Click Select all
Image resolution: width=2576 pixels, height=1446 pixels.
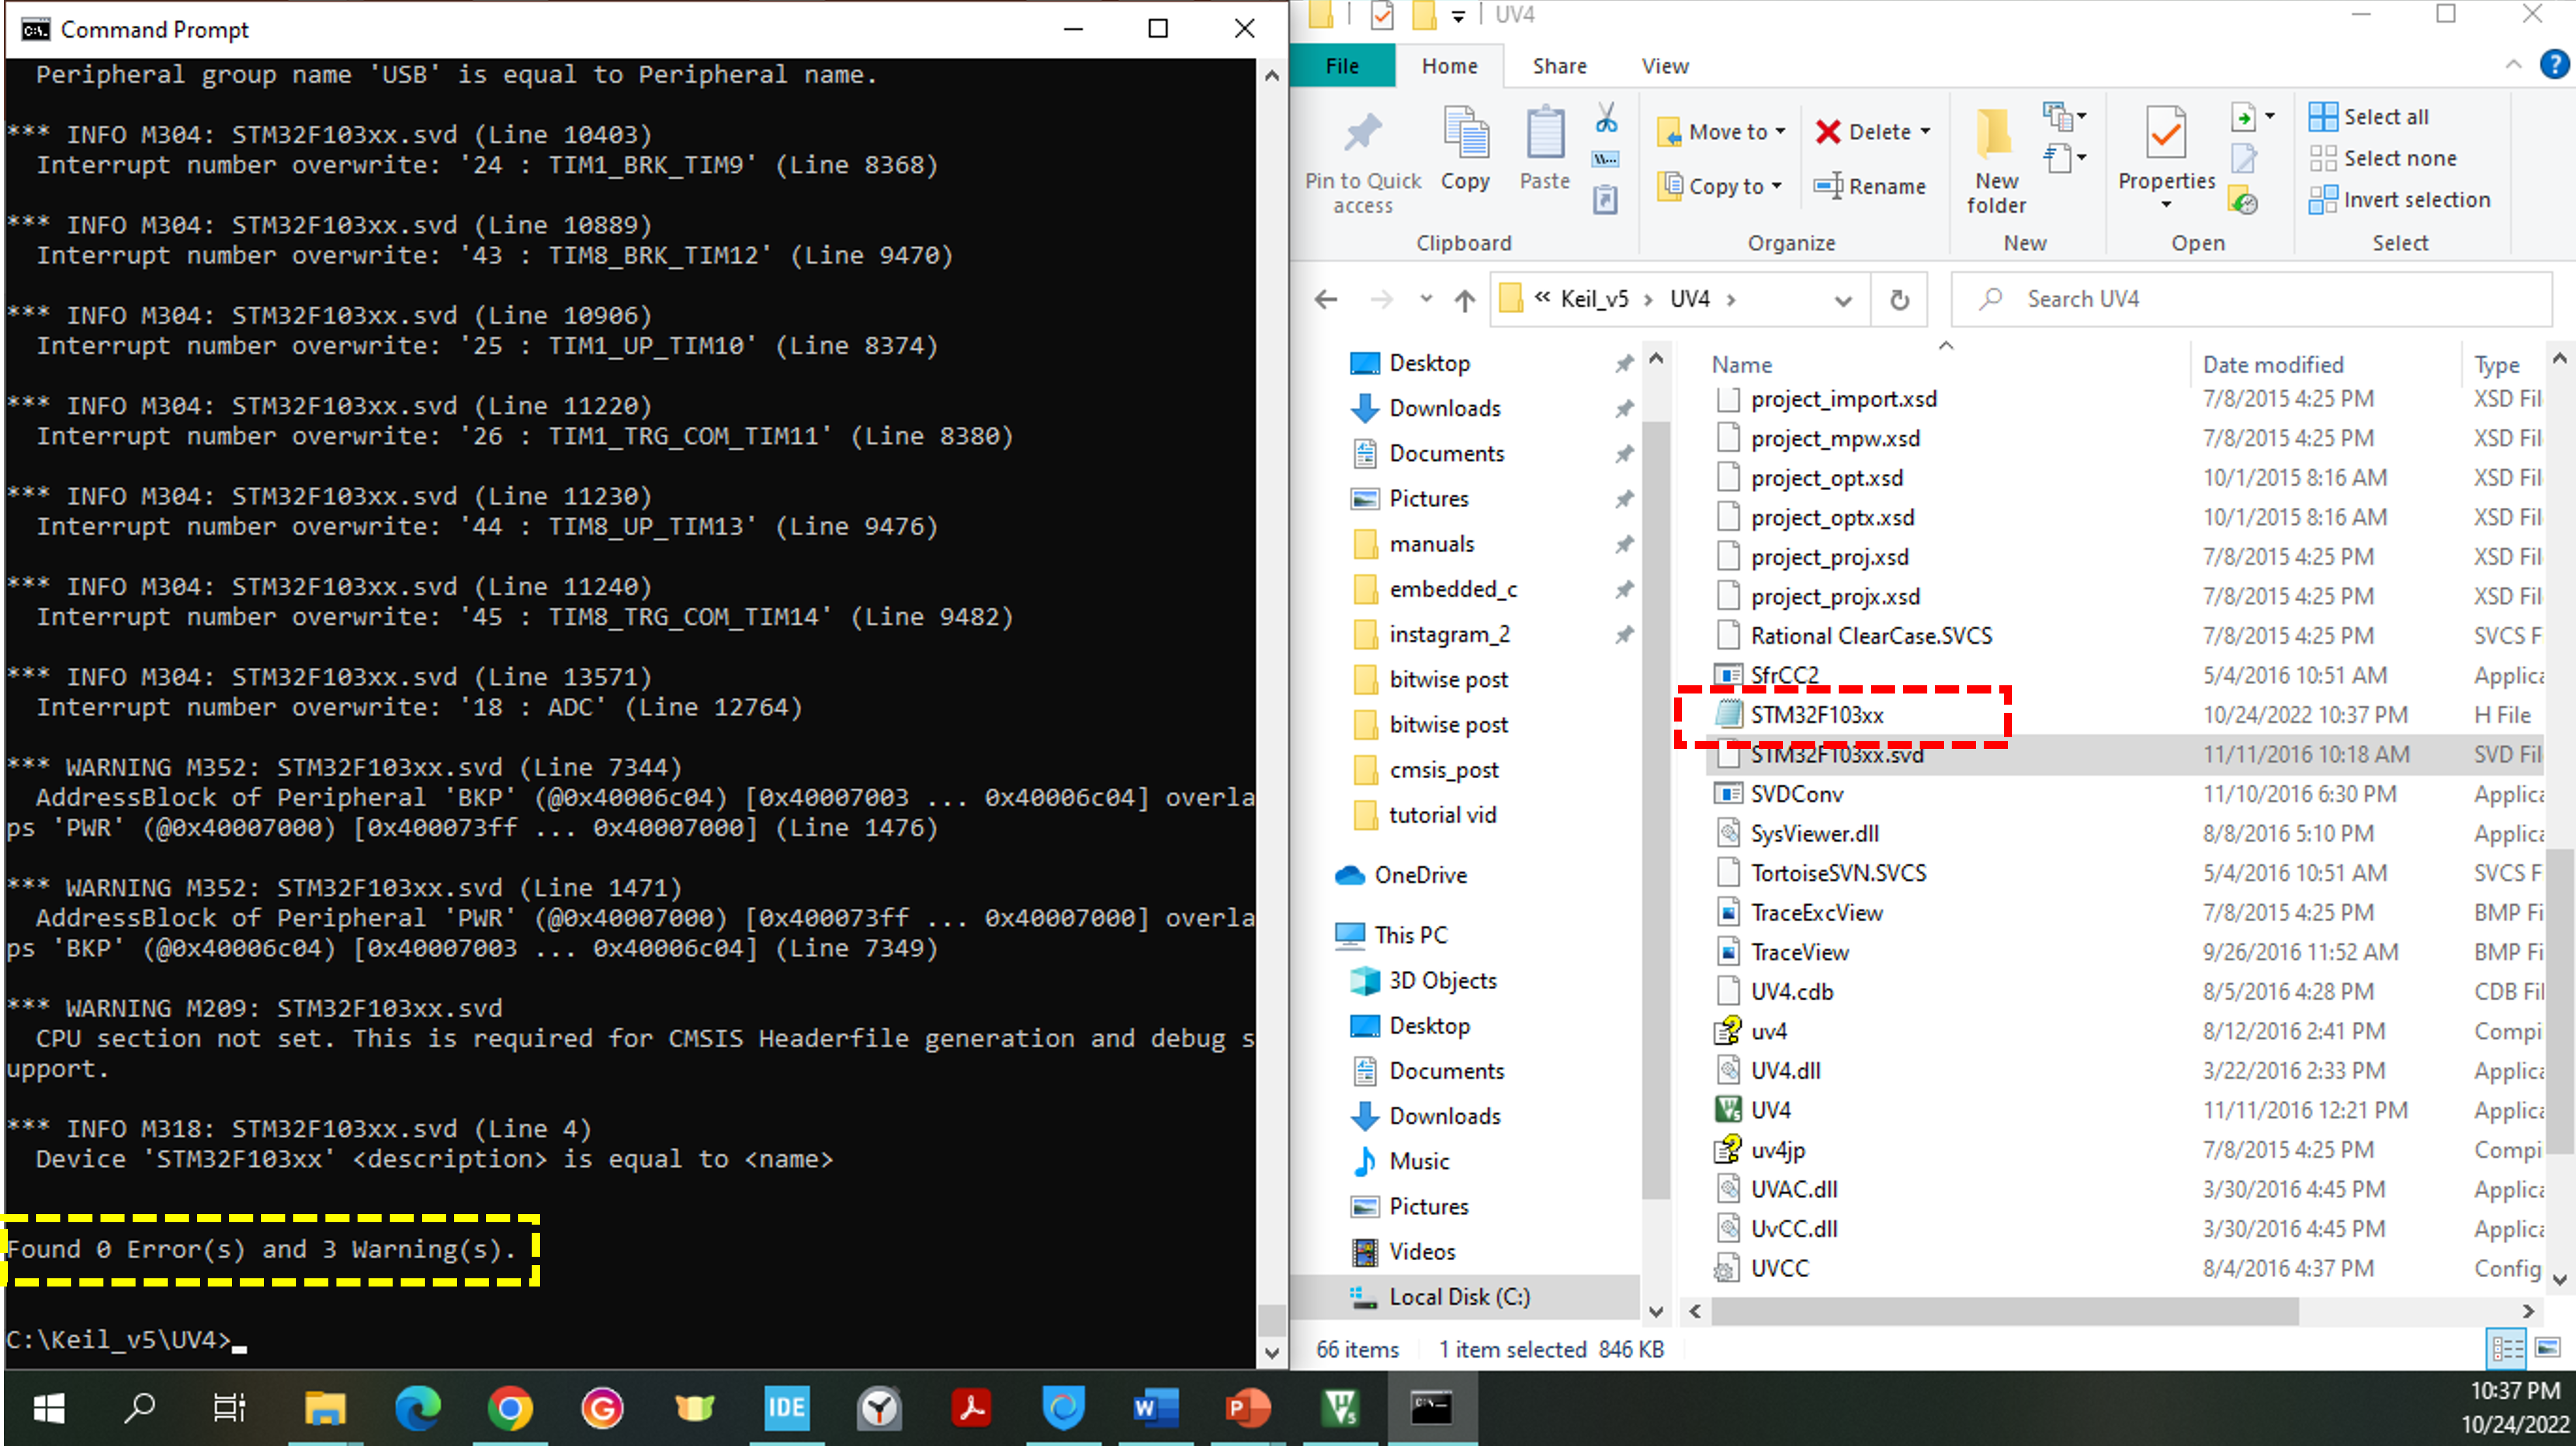pos(2368,117)
